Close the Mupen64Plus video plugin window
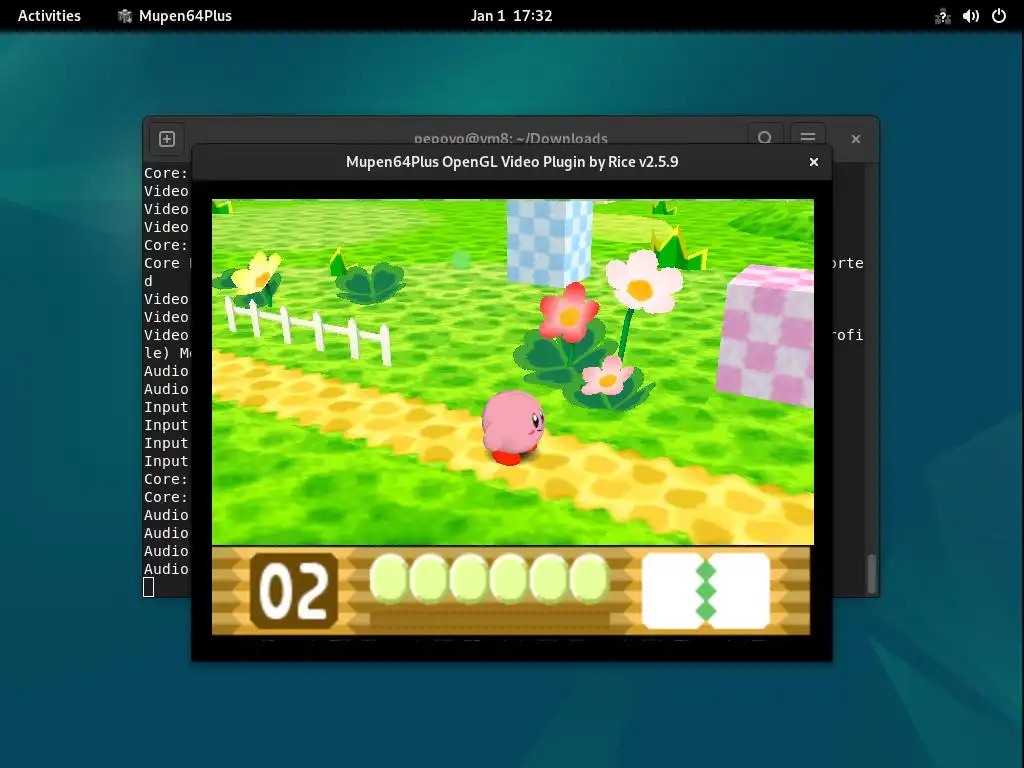 [814, 162]
